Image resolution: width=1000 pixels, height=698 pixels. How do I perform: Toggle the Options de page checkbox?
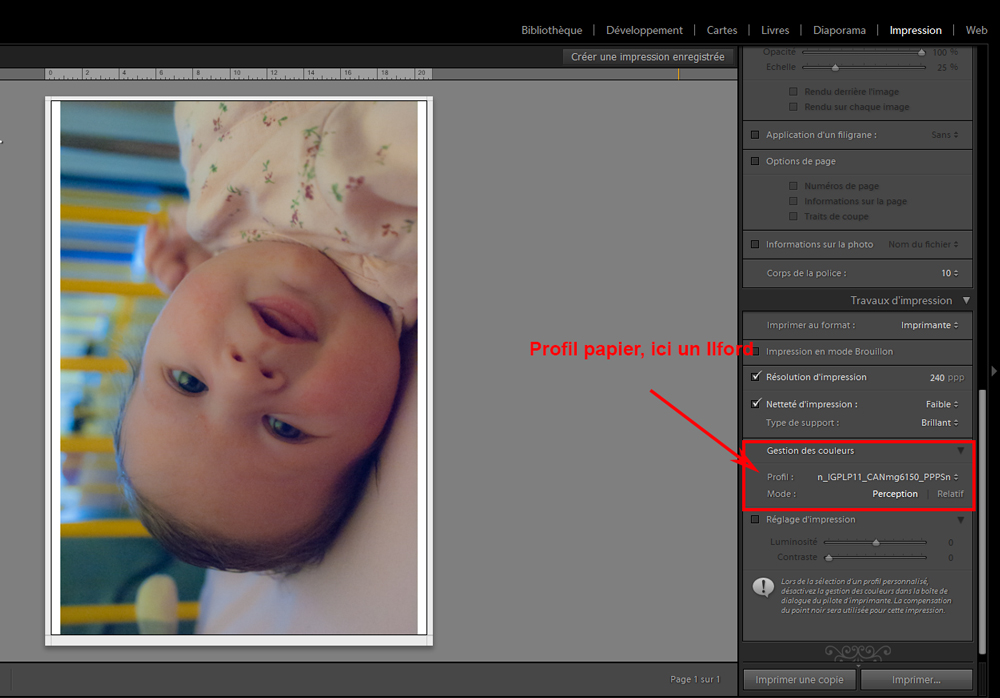pyautogui.click(x=755, y=161)
